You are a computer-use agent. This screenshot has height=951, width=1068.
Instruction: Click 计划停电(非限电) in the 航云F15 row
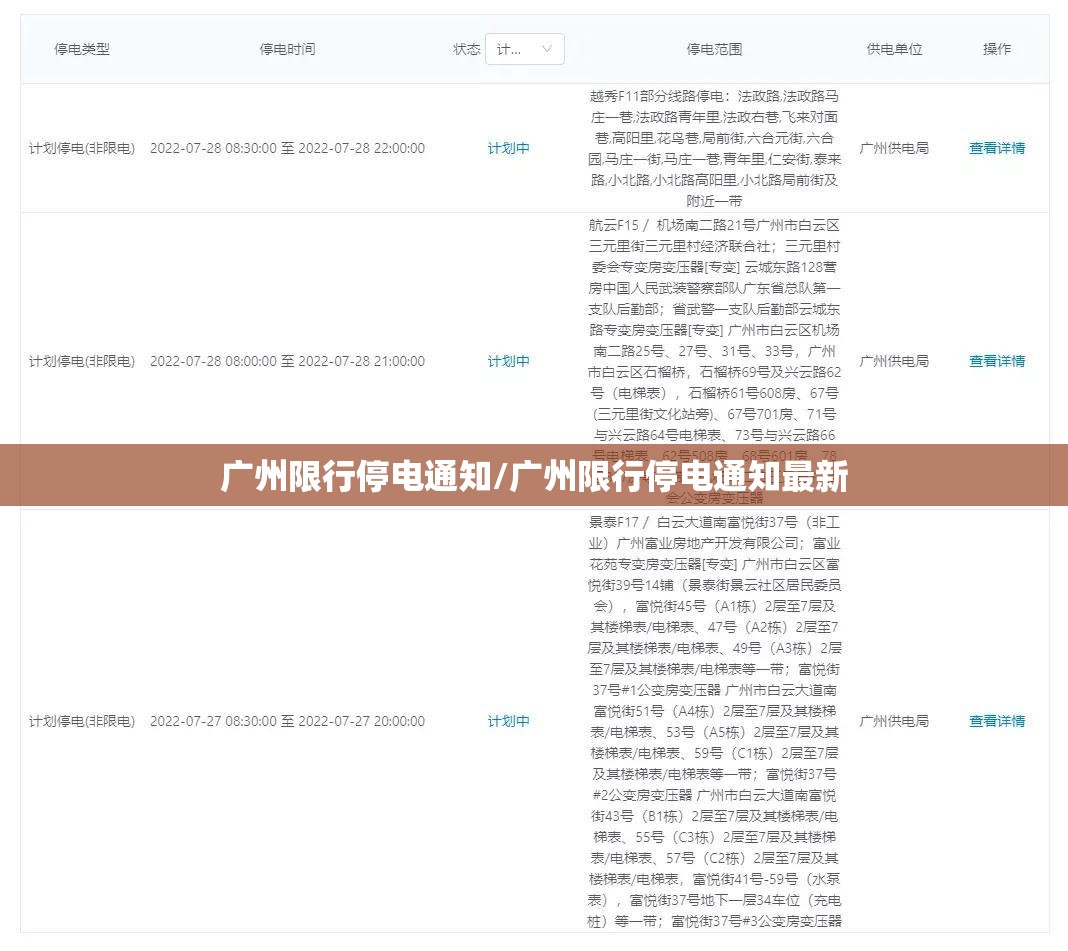click(x=82, y=361)
